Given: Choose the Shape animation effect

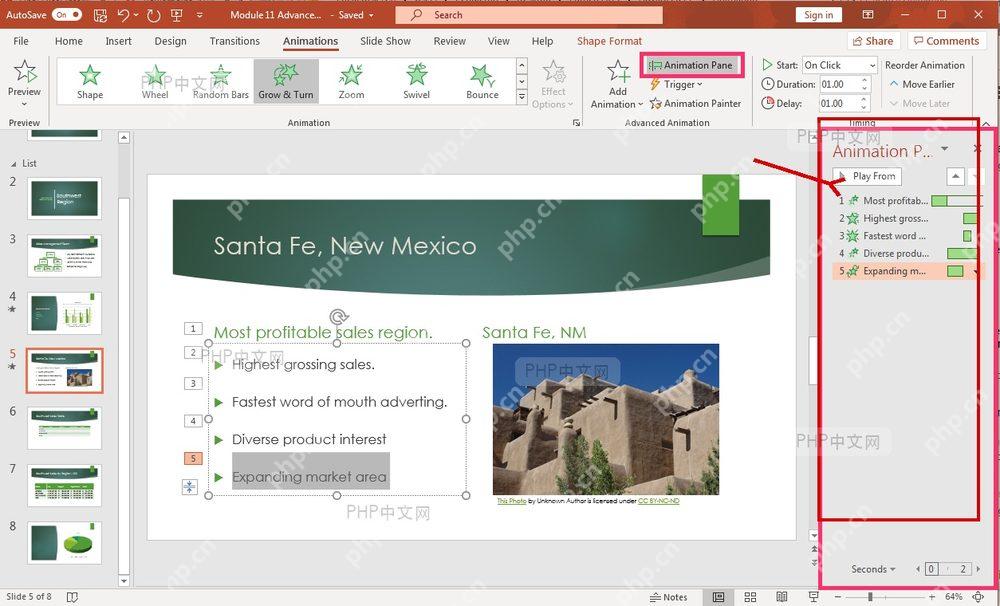Looking at the screenshot, I should tap(90, 82).
